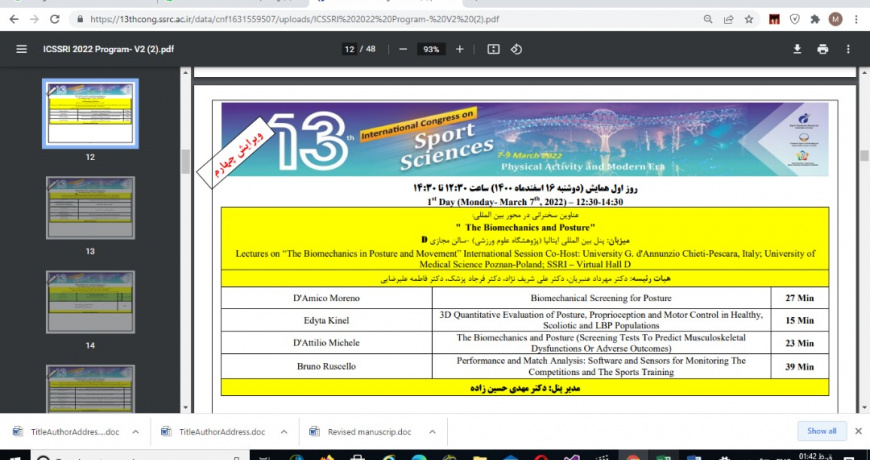Bookmark this page with the star

coord(749,19)
